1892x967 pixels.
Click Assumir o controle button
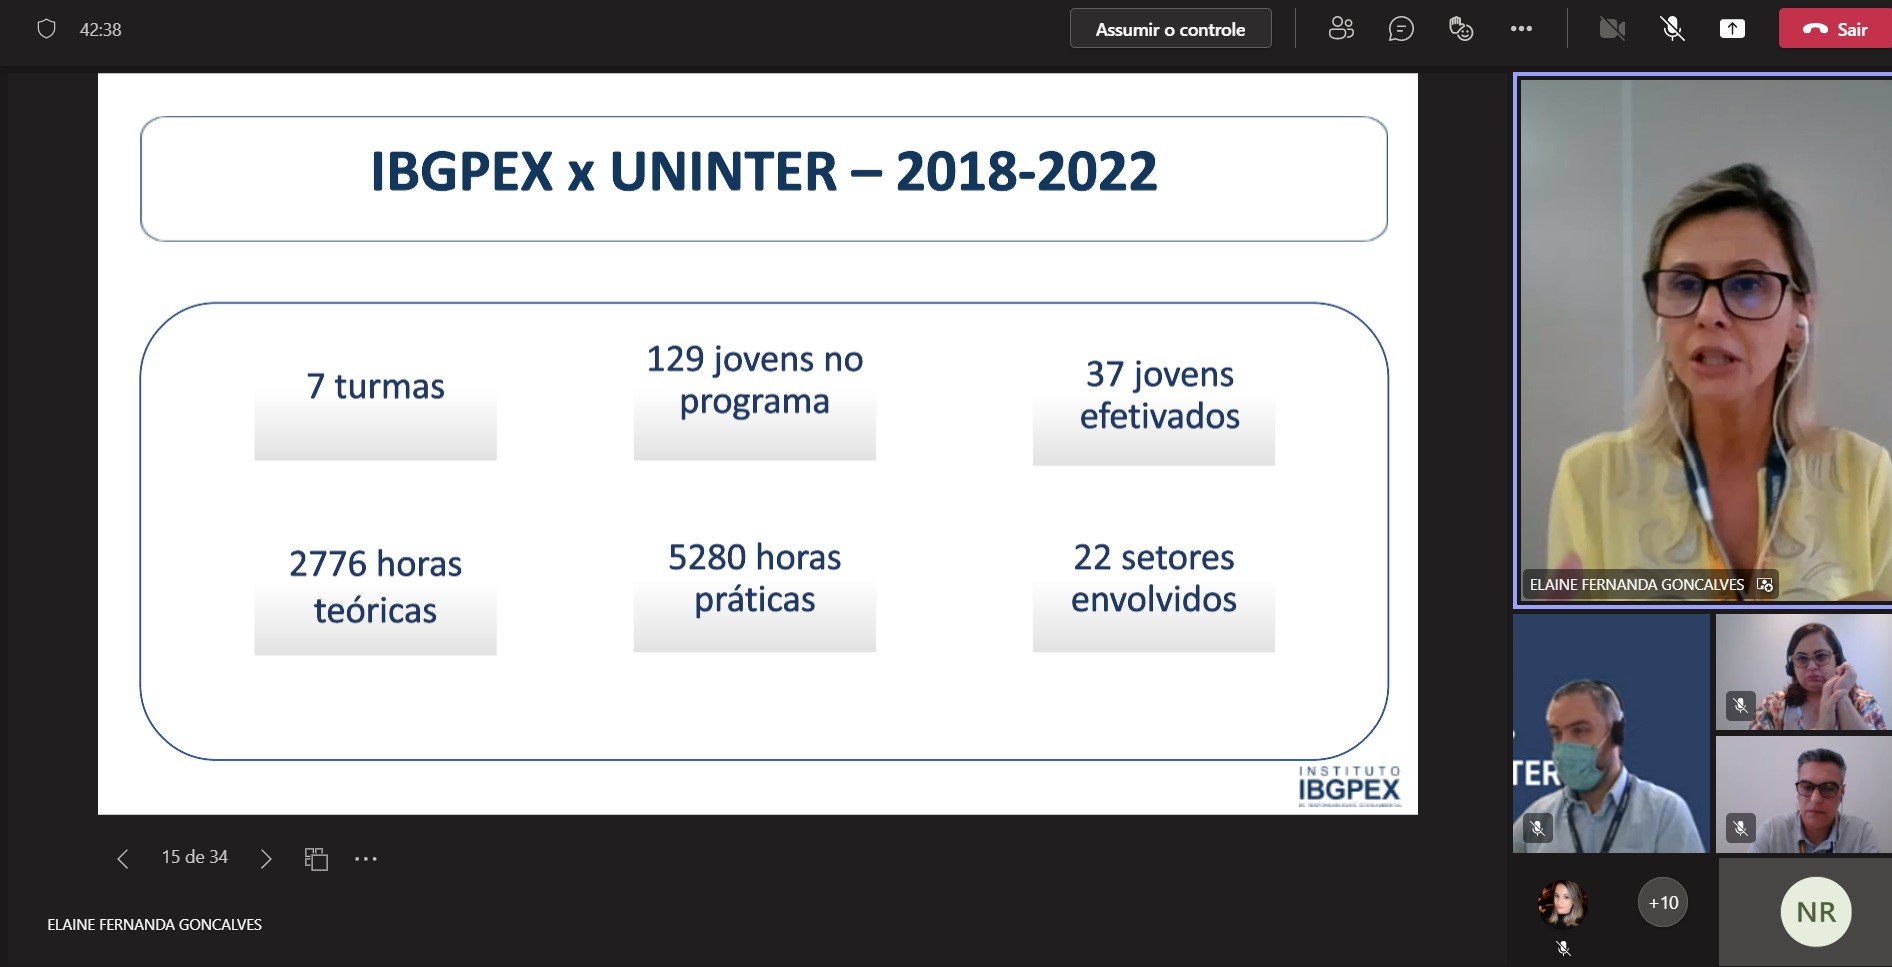(1170, 29)
